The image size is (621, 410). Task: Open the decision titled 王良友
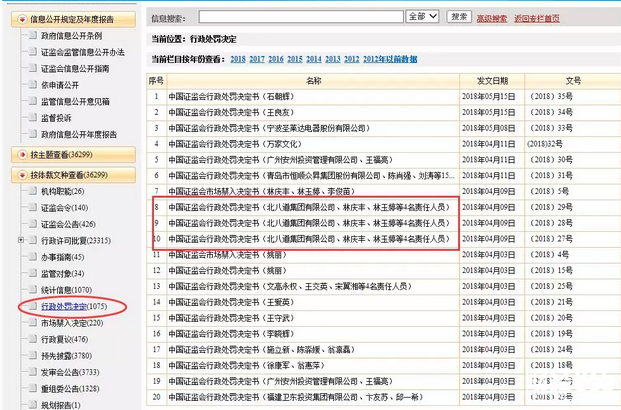(231, 113)
